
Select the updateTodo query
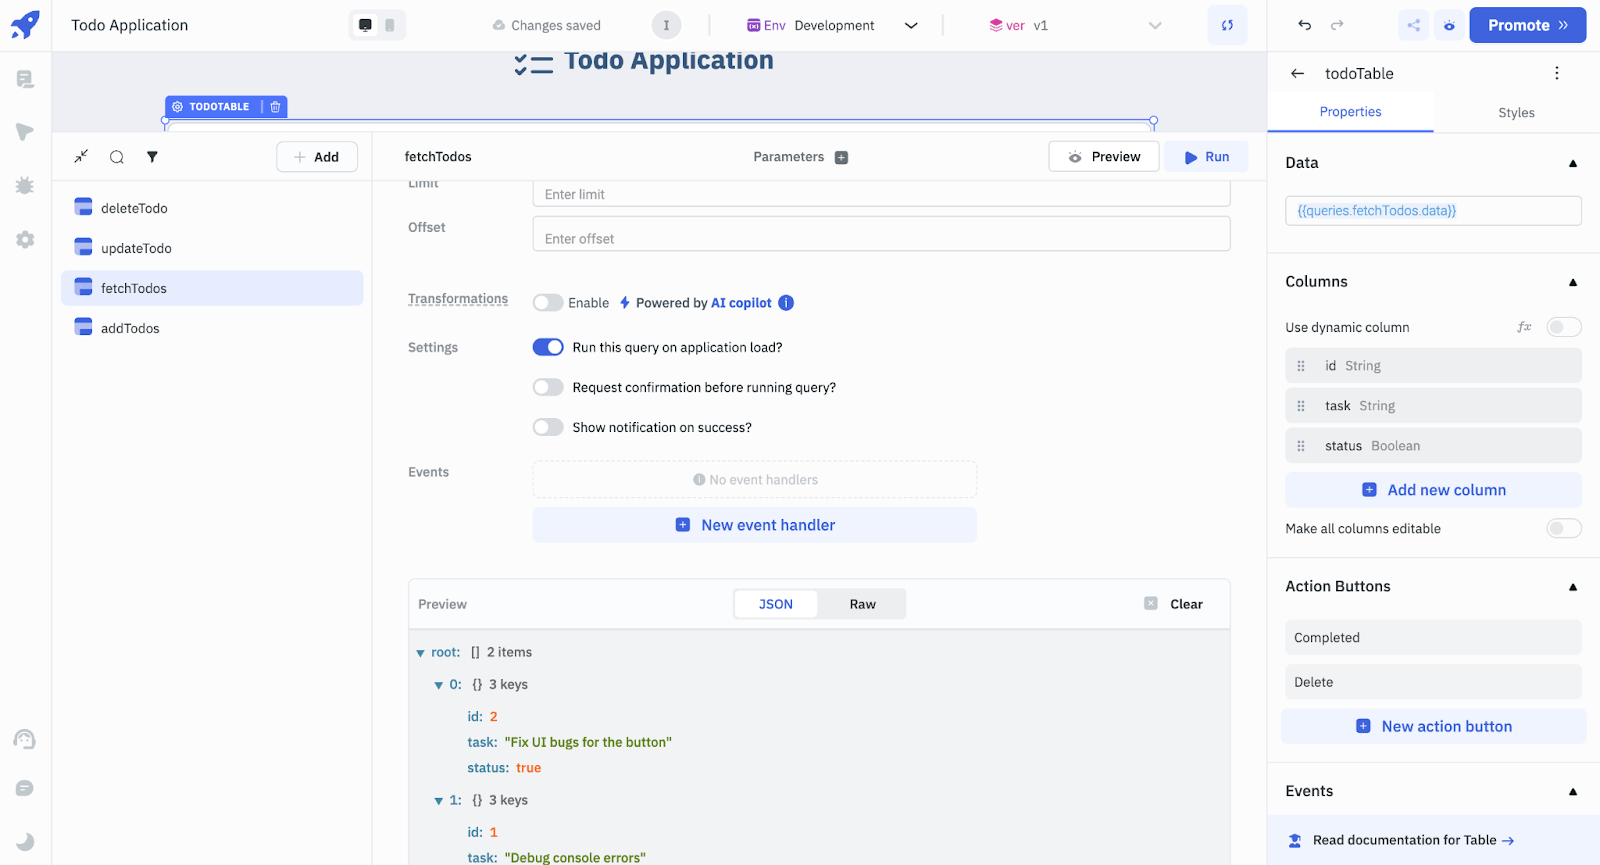[x=212, y=248]
